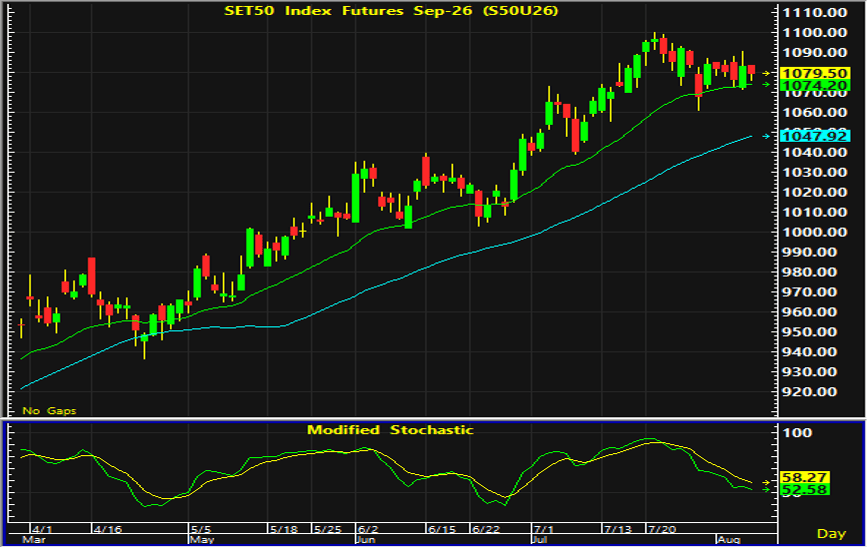Image resolution: width=868 pixels, height=548 pixels.
Task: Click the yellow arrow beside 1079.50
Action: [x=766, y=73]
